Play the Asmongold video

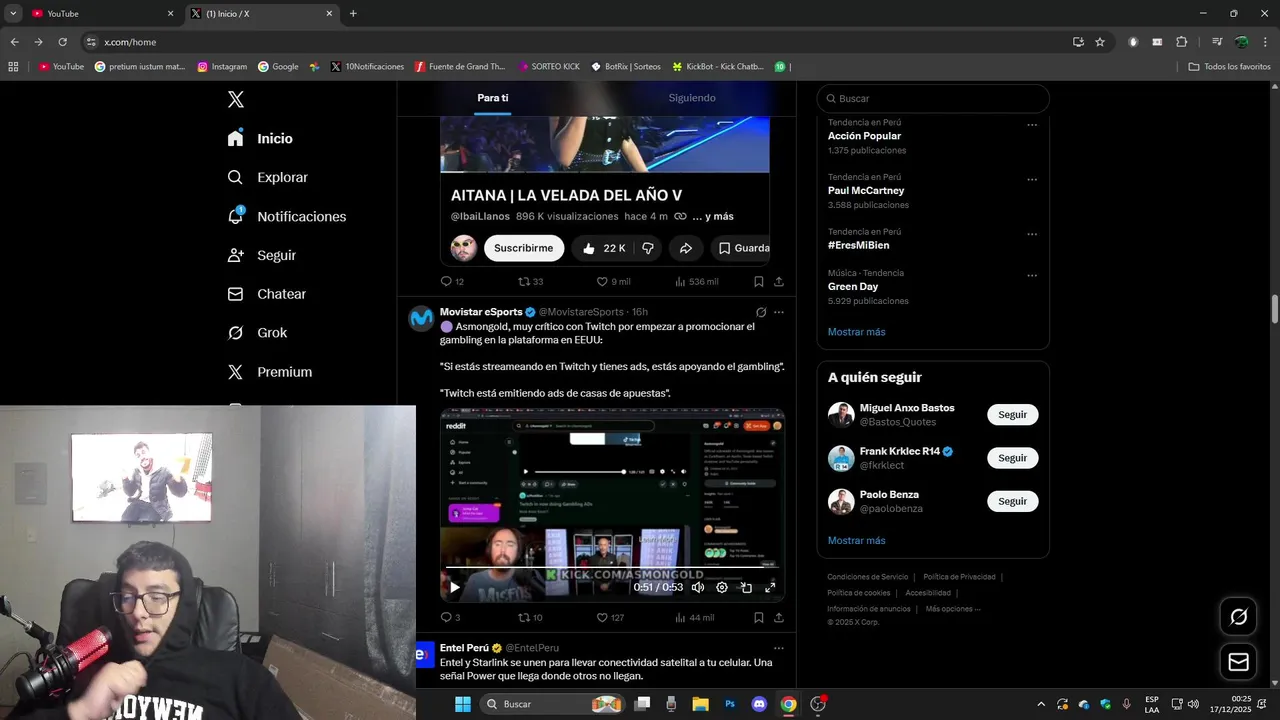point(454,588)
